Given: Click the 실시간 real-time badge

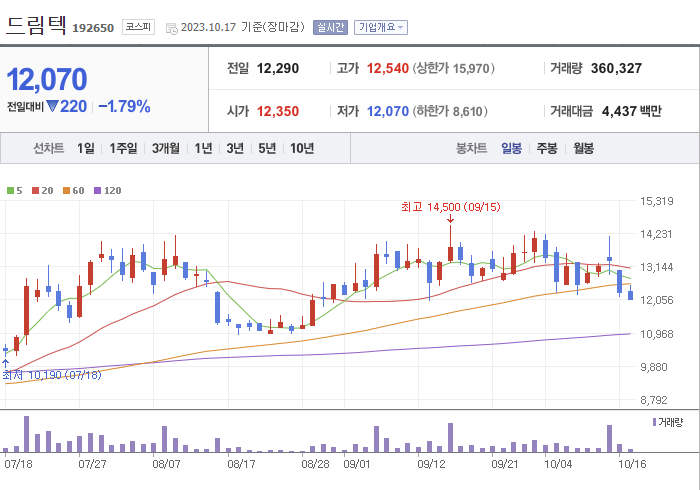Looking at the screenshot, I should click(x=330, y=27).
